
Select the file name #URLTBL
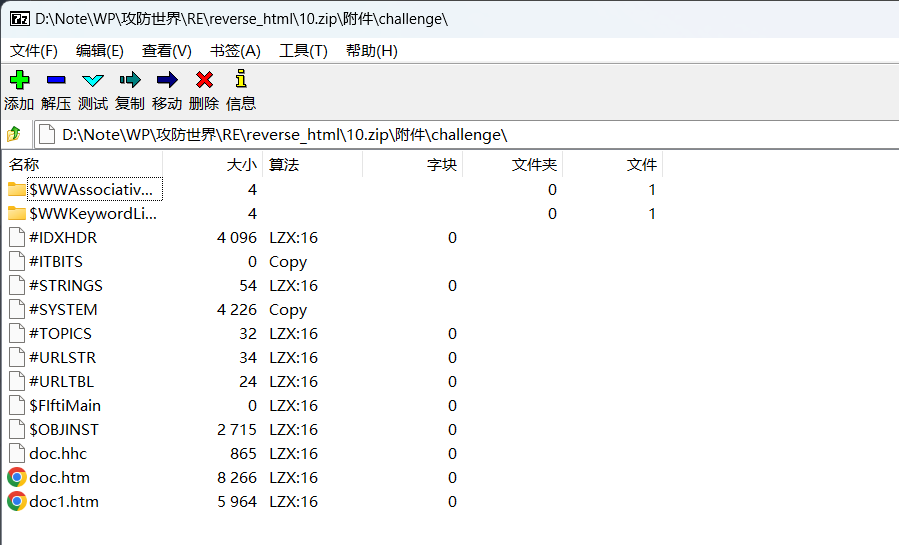(x=61, y=382)
